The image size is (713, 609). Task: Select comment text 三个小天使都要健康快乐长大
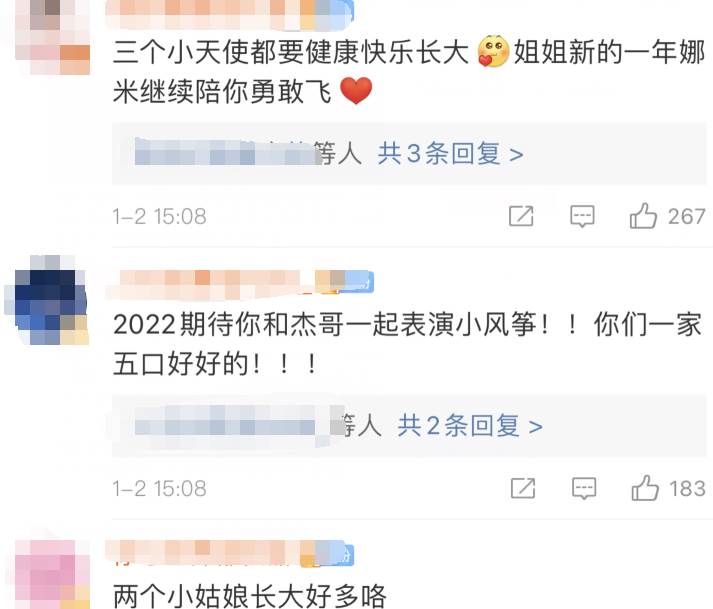pyautogui.click(x=291, y=52)
